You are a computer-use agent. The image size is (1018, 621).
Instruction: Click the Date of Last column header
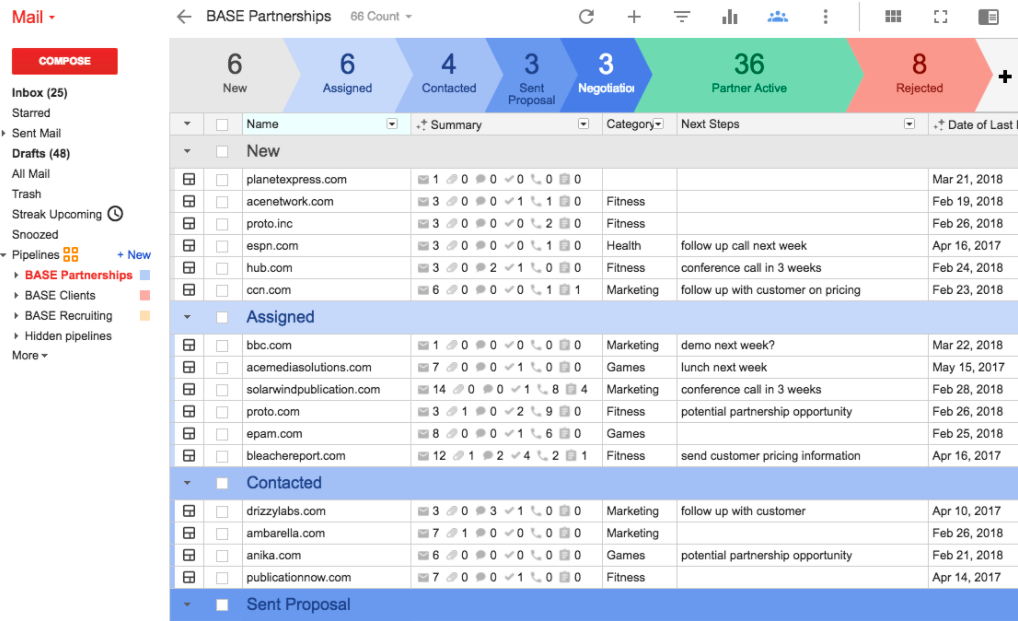973,125
